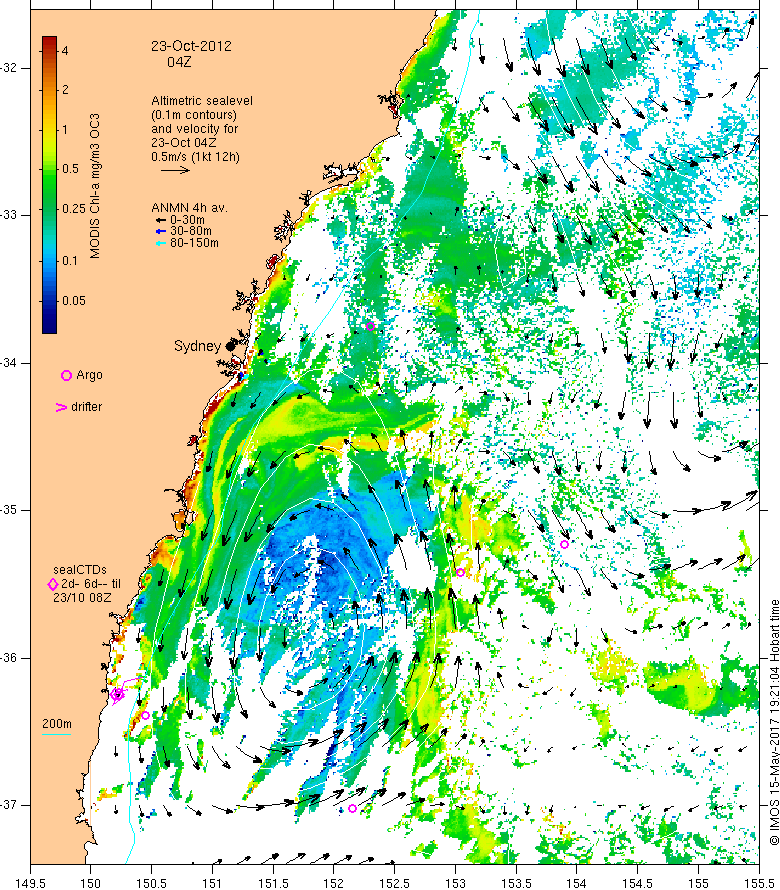780x890 pixels.
Task: Click the 'MODIS Chl-a mg/m3 OC3' vertical label
Action: 95,186
